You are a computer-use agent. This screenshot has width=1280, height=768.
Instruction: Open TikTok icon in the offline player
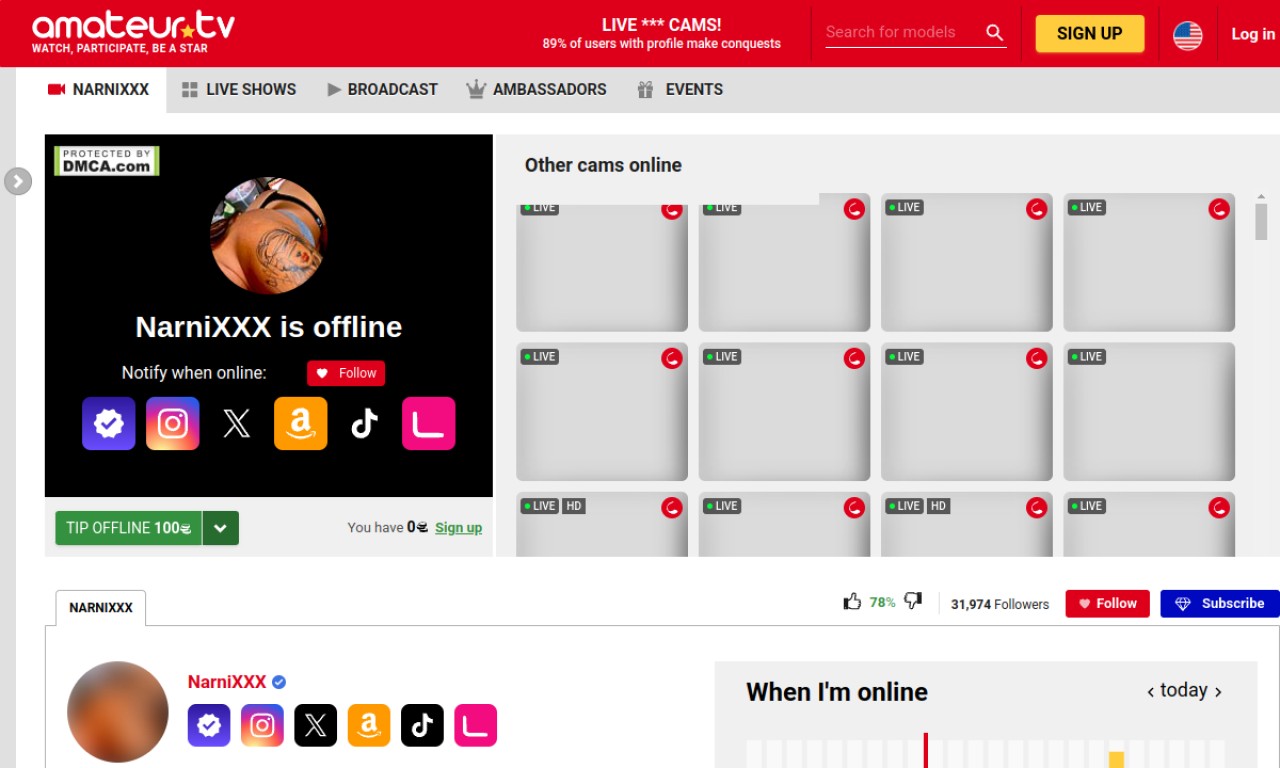point(365,423)
